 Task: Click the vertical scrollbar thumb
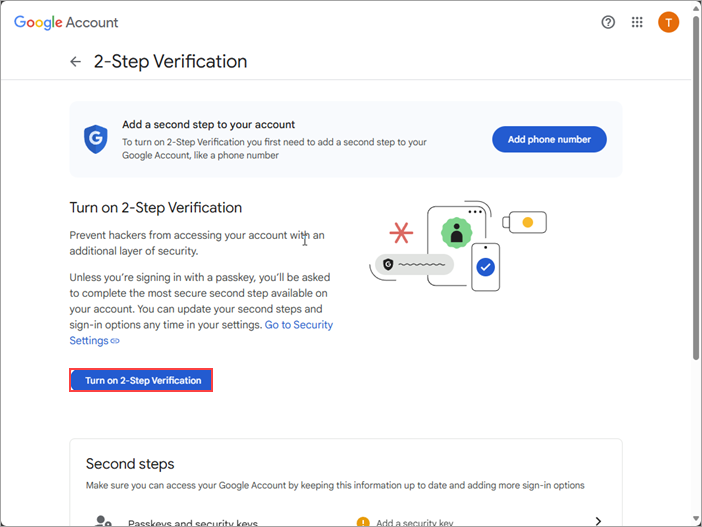pyautogui.click(x=696, y=185)
